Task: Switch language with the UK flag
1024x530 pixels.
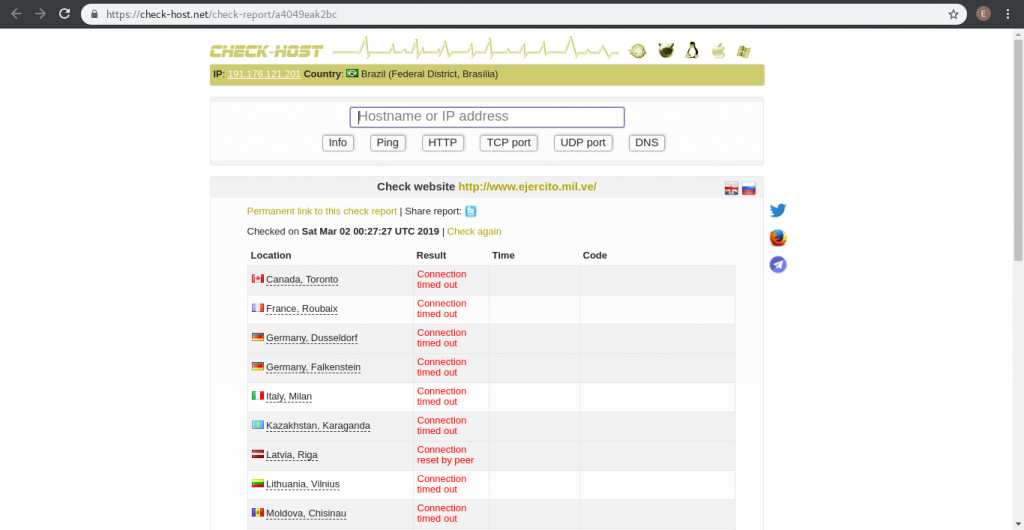Action: pyautogui.click(x=731, y=189)
